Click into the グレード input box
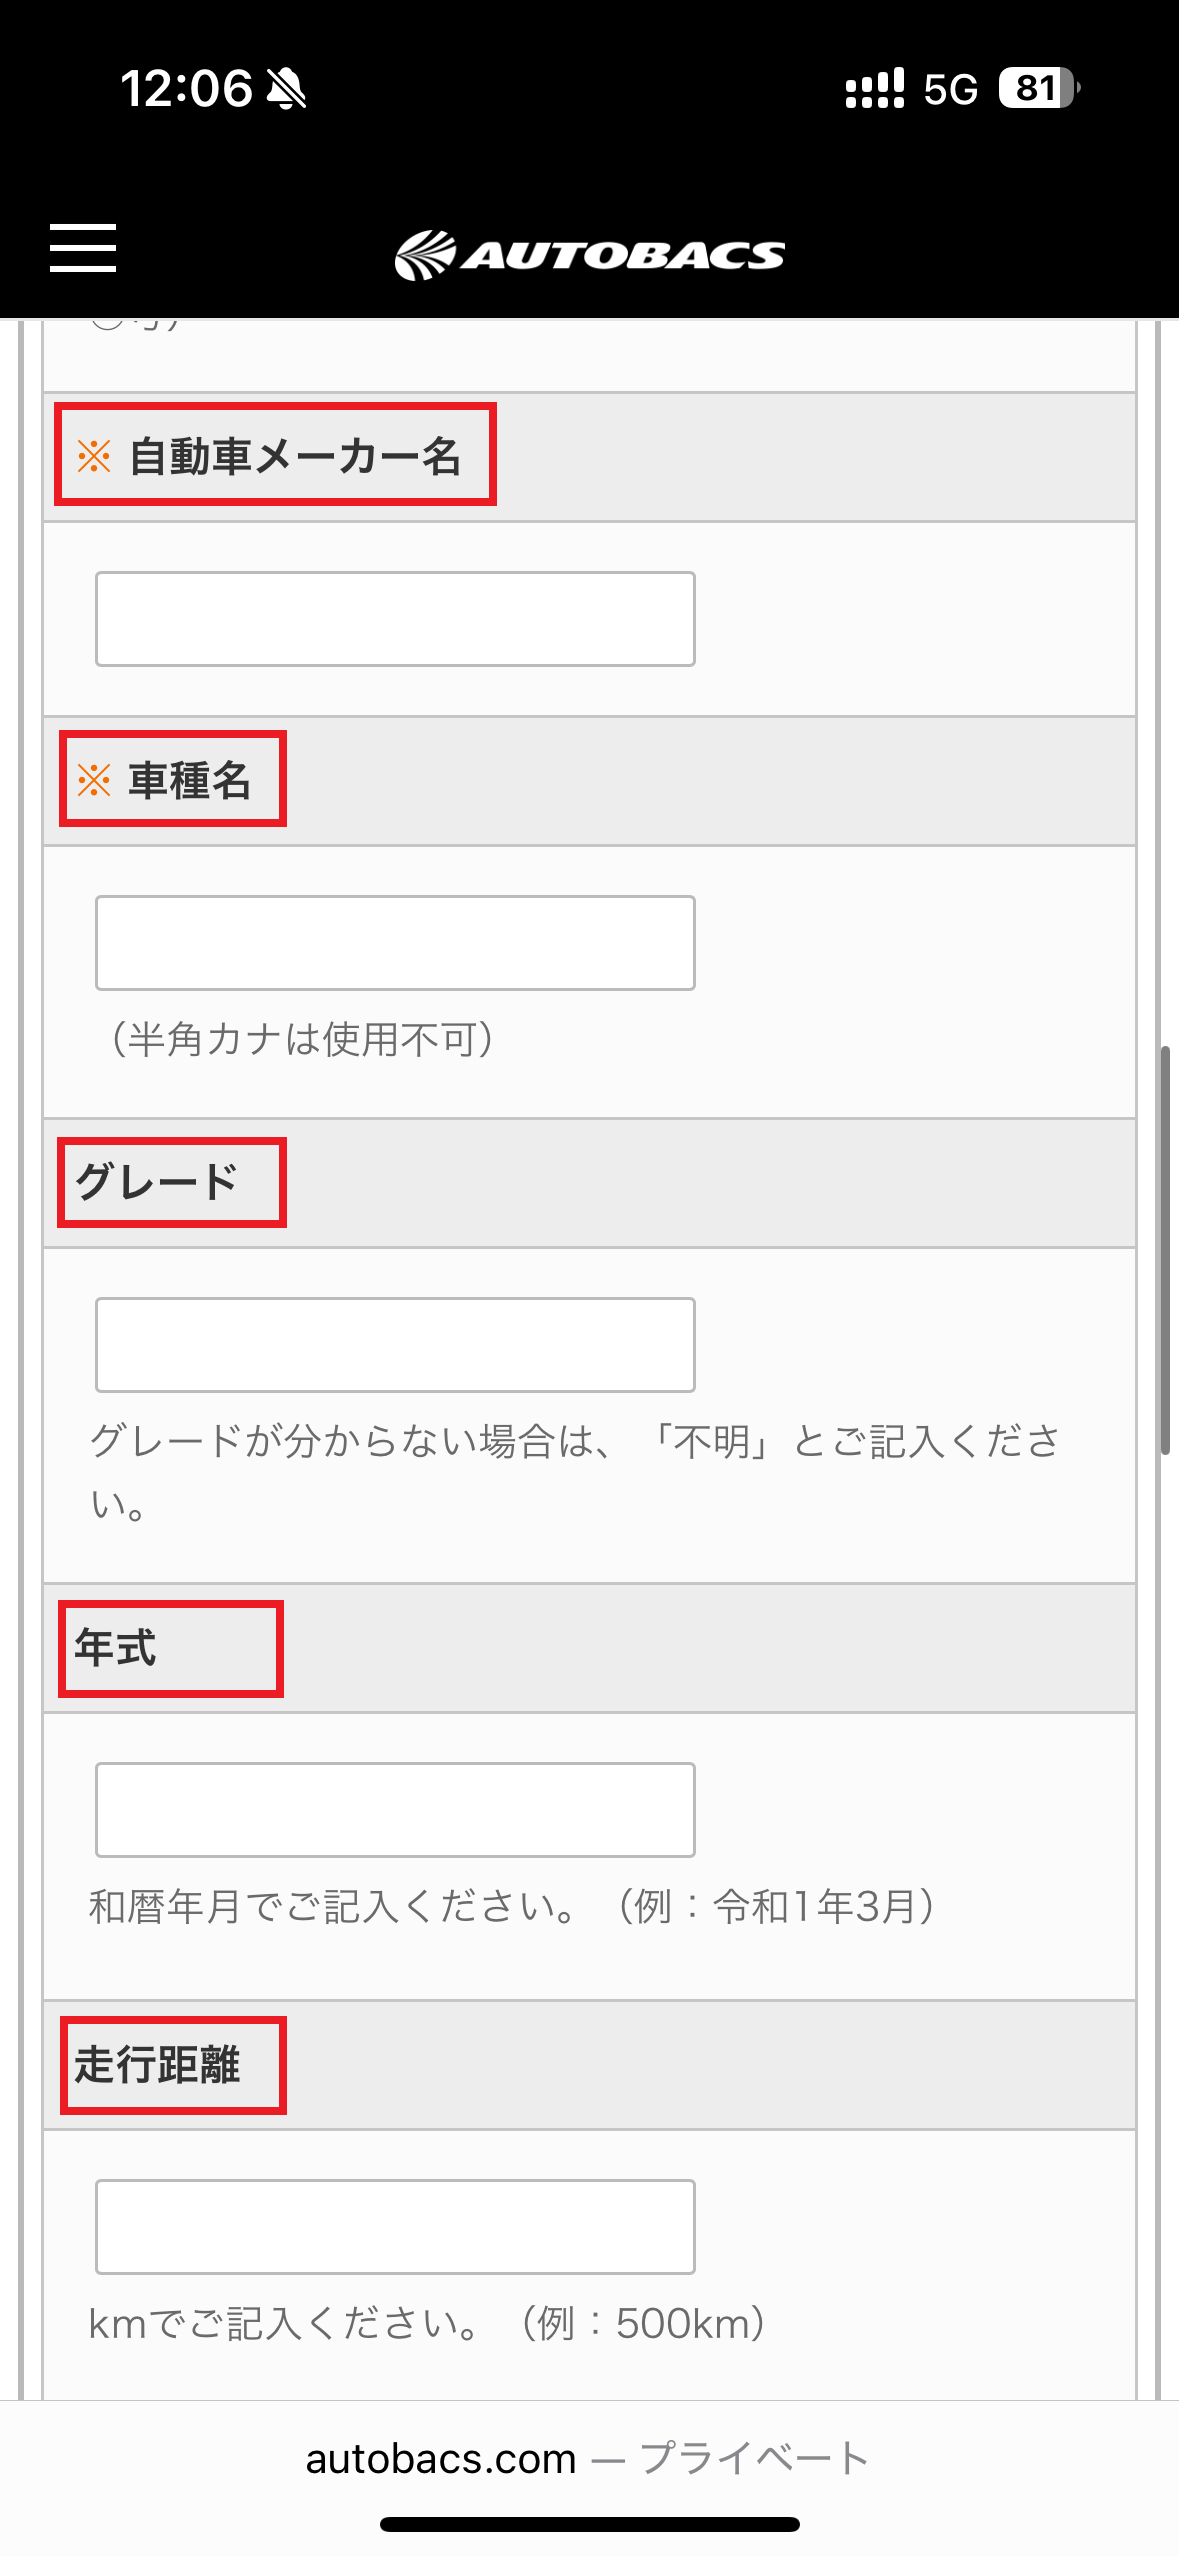The height and width of the screenshot is (2556, 1179). (395, 1345)
